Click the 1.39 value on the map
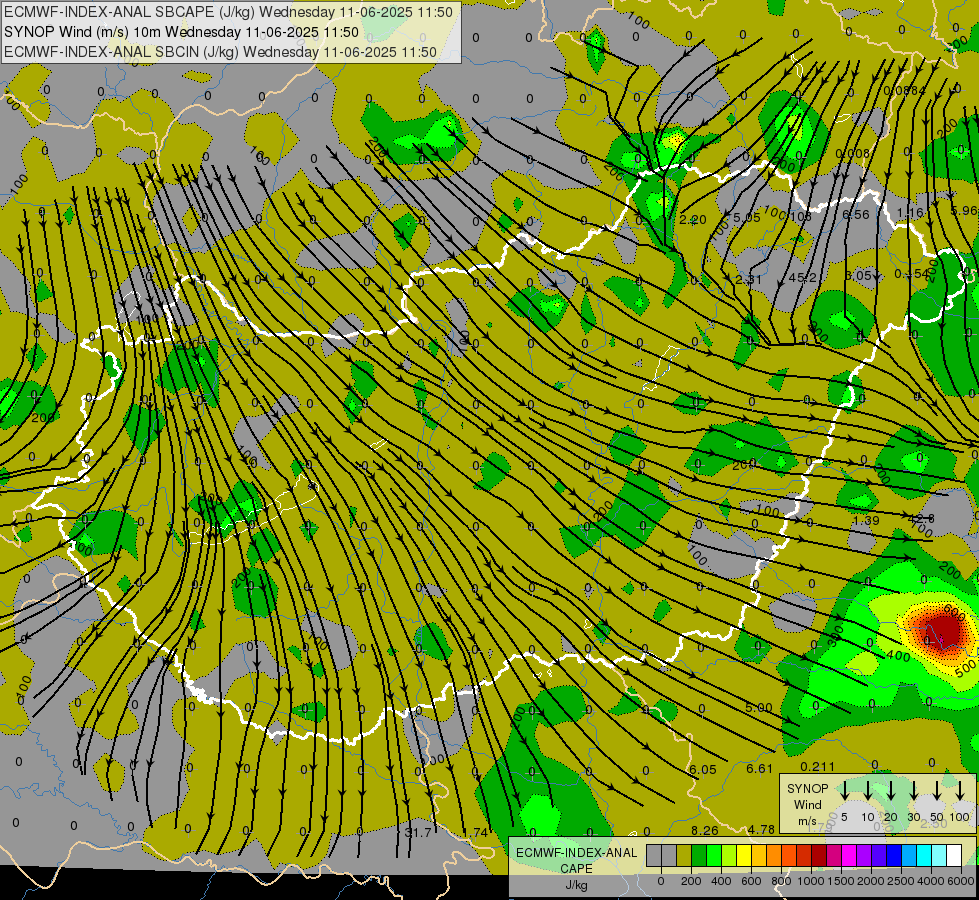 pos(866,520)
